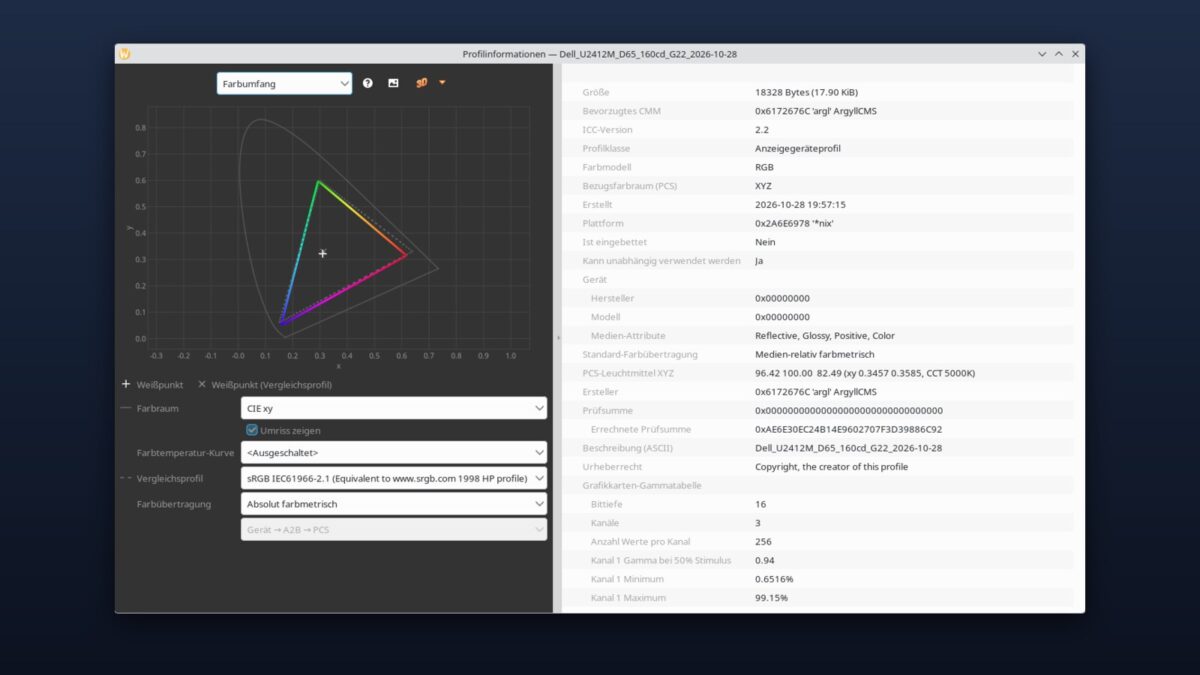
Task: Click the application icon in the title bar
Action: coord(125,53)
